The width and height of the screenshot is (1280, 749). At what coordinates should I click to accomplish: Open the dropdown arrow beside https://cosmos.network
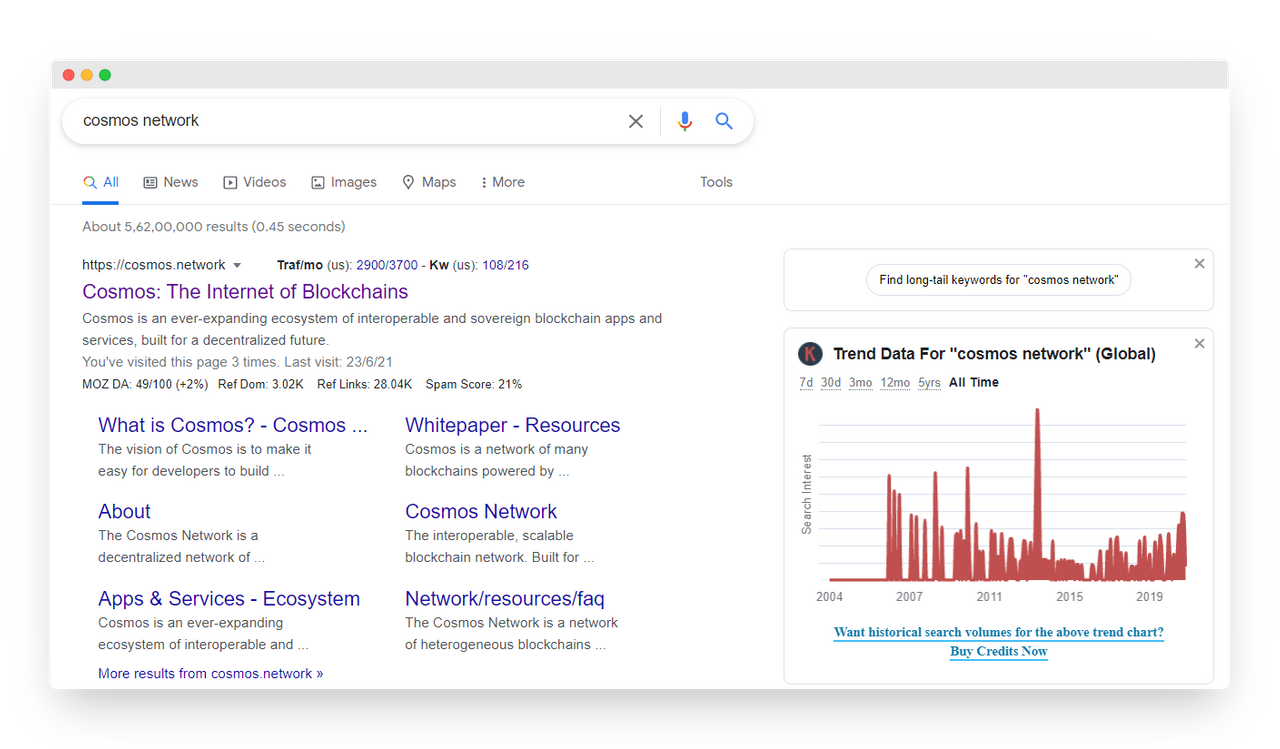237,266
